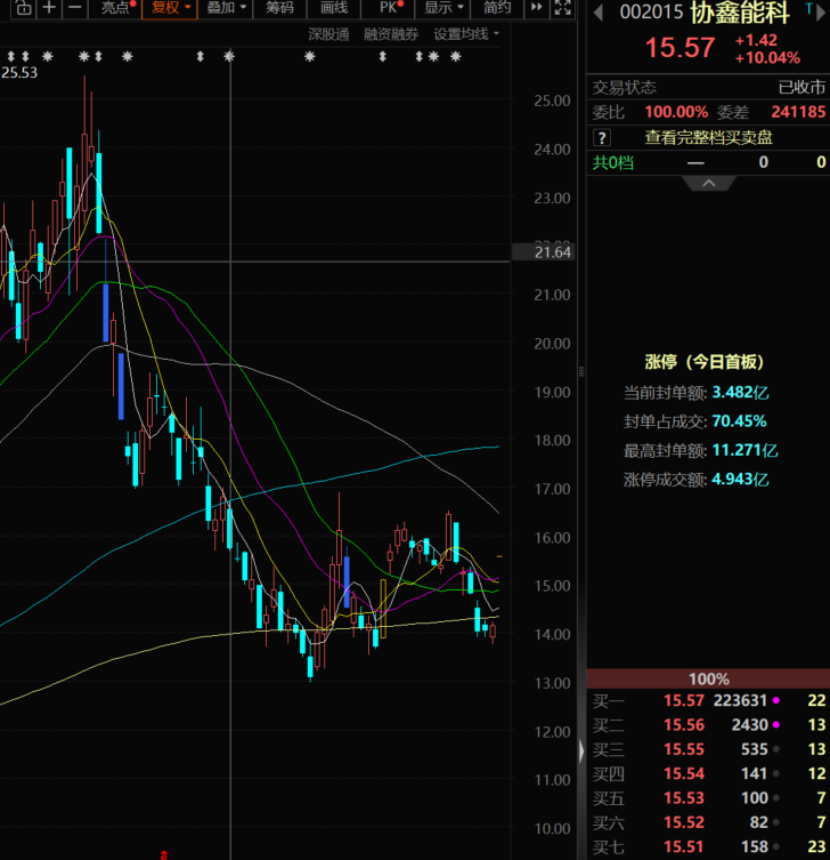Click the 涨停（今日首板）heading
This screenshot has width=830, height=860.
[704, 362]
